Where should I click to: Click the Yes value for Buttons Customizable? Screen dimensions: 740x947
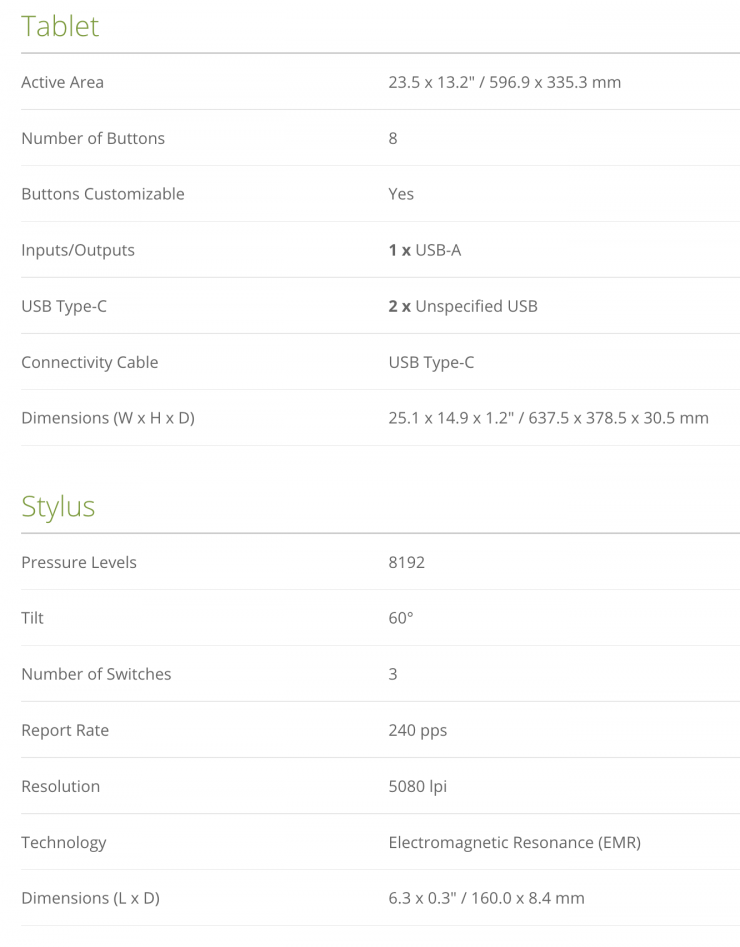pyautogui.click(x=401, y=194)
